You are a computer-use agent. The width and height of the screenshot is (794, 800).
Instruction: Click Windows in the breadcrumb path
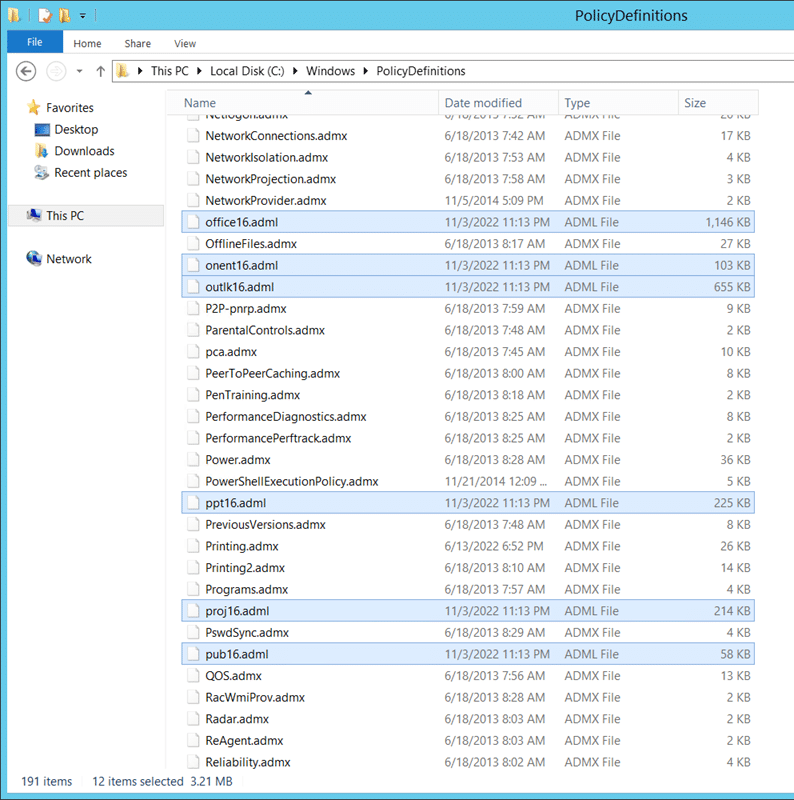pos(330,71)
